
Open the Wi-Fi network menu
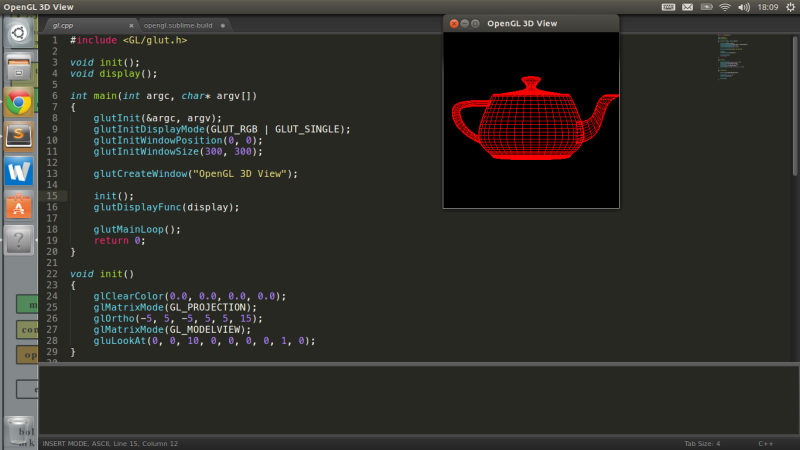pyautogui.click(x=724, y=7)
